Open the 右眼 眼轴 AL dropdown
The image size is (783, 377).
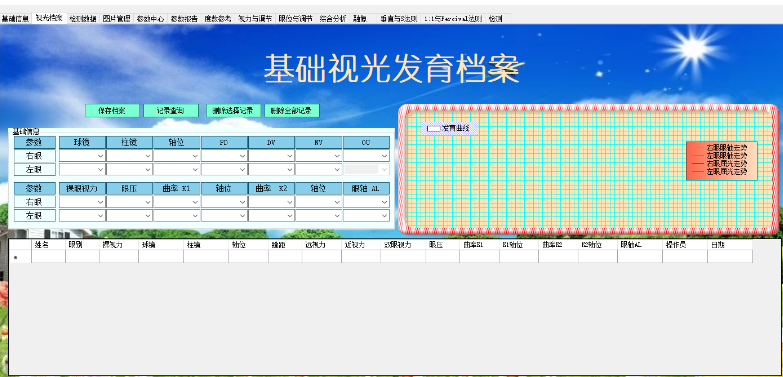(384, 202)
